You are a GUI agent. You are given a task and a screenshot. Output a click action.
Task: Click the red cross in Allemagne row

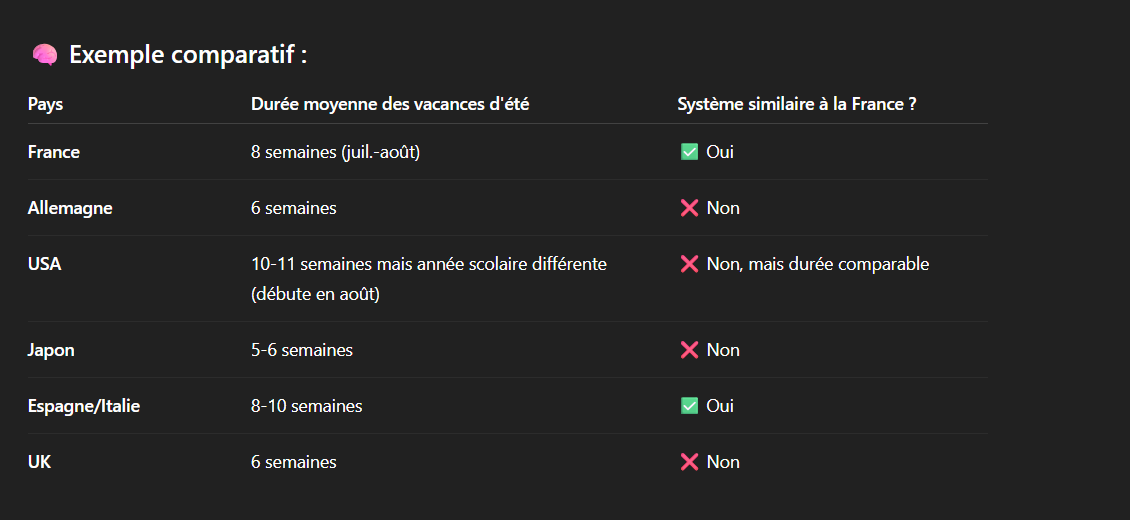point(689,208)
